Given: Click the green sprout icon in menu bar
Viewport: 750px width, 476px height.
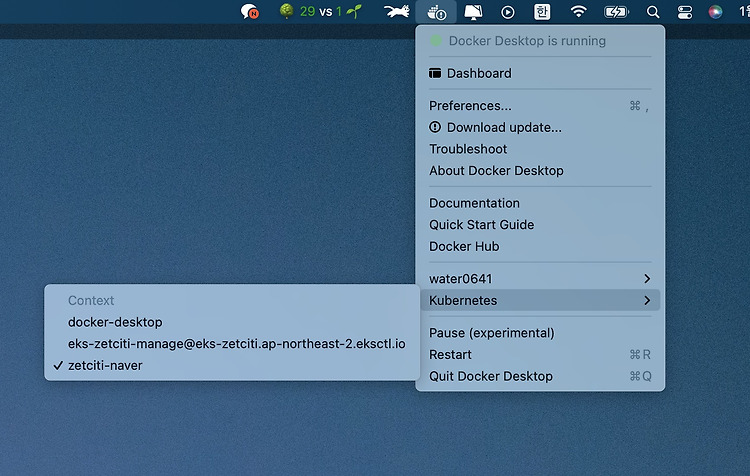Looking at the screenshot, I should (354, 11).
